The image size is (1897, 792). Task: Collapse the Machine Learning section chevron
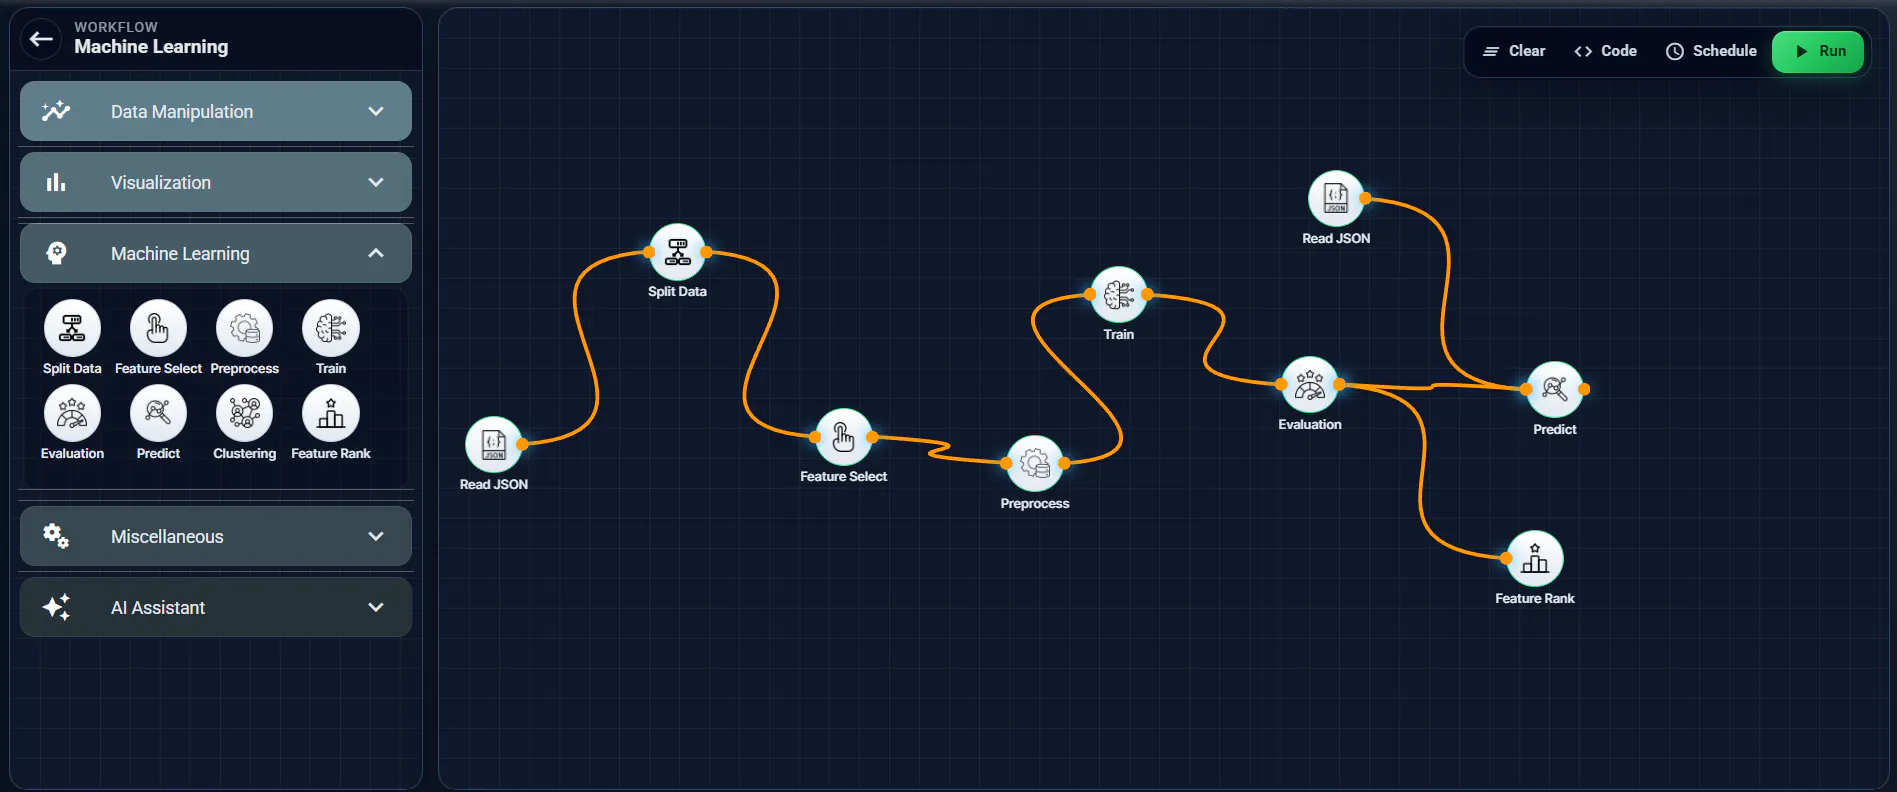(x=376, y=253)
